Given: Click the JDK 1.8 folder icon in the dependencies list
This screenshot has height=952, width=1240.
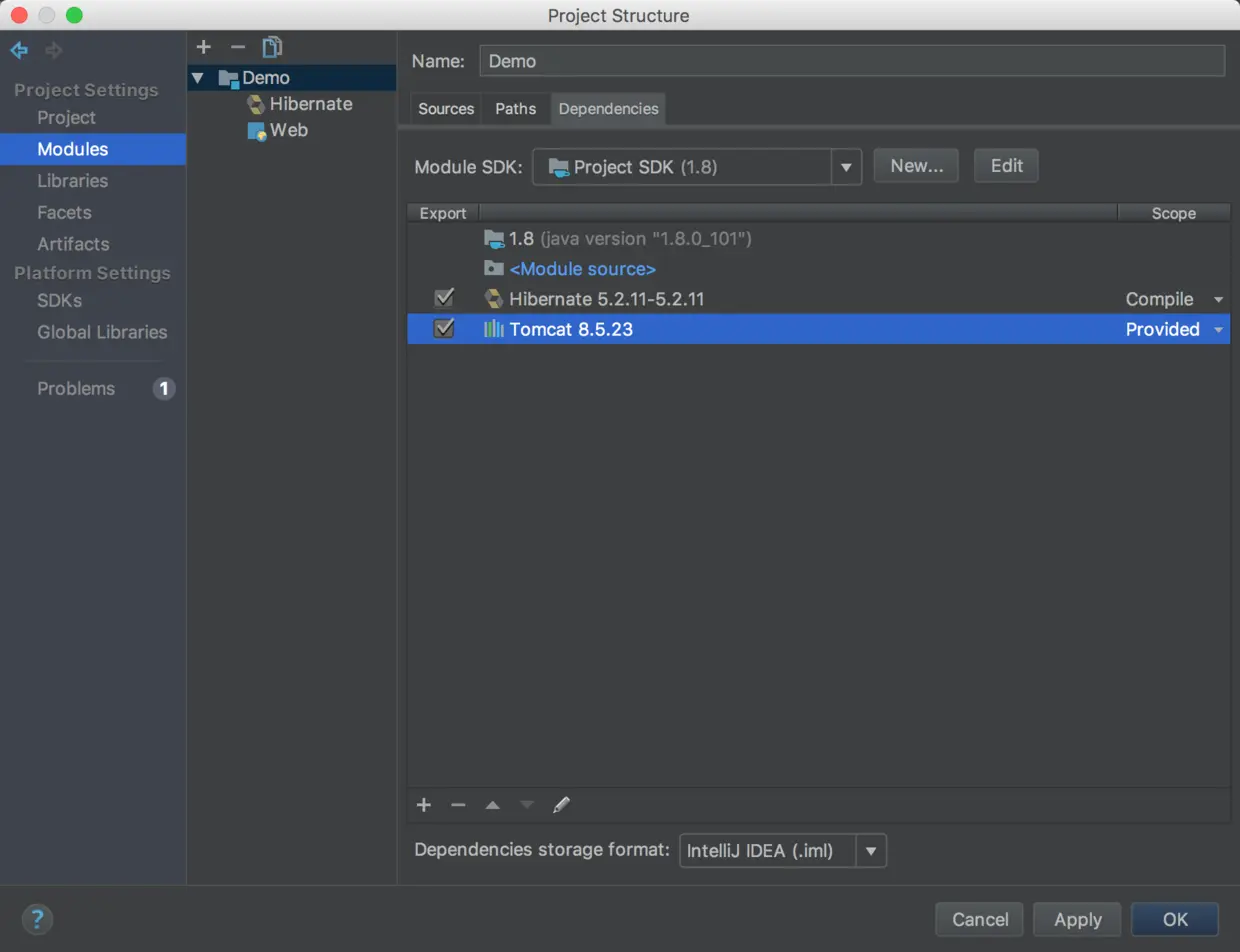Looking at the screenshot, I should click(494, 239).
